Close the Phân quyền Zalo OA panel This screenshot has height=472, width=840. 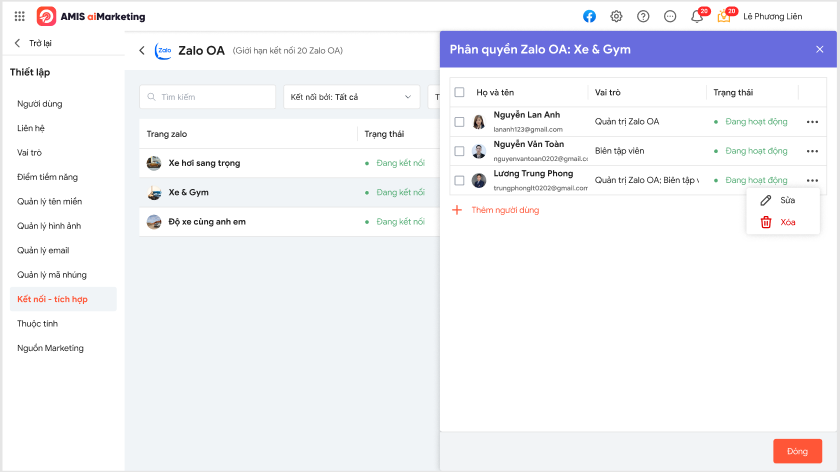tap(820, 49)
